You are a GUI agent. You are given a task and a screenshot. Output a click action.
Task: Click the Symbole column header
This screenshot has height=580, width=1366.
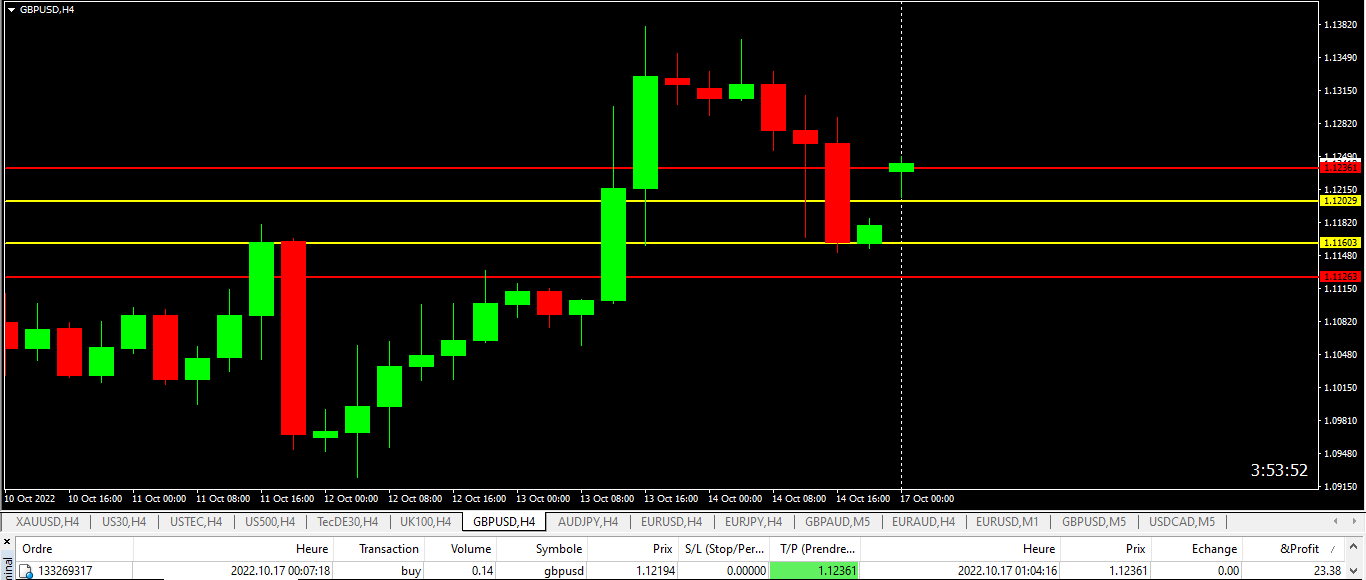[558, 548]
